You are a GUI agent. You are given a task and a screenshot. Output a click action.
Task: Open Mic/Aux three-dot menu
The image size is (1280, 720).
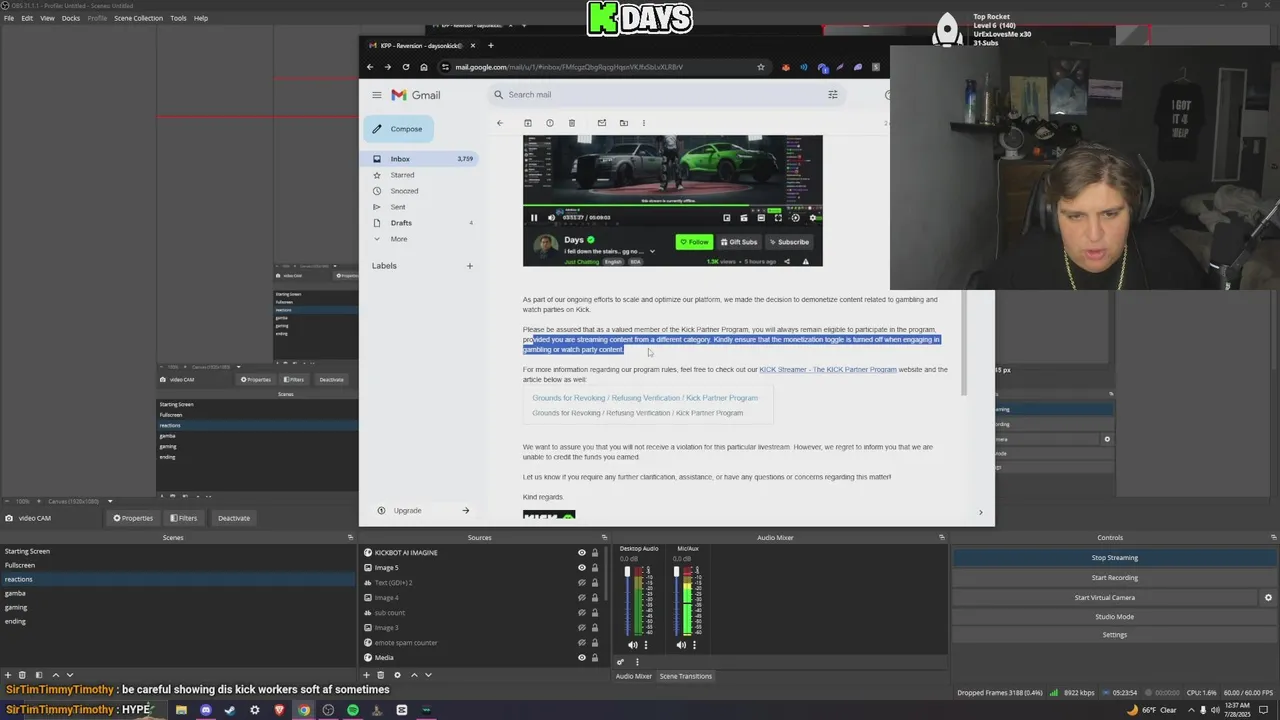click(695, 645)
